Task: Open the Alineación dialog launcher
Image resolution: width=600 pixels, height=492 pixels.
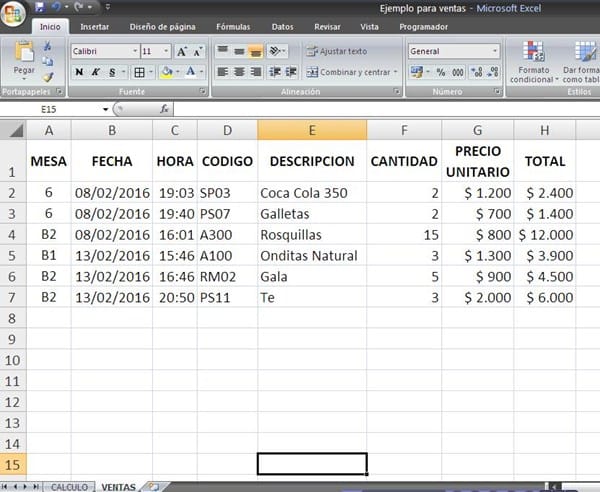Action: pyautogui.click(x=397, y=91)
